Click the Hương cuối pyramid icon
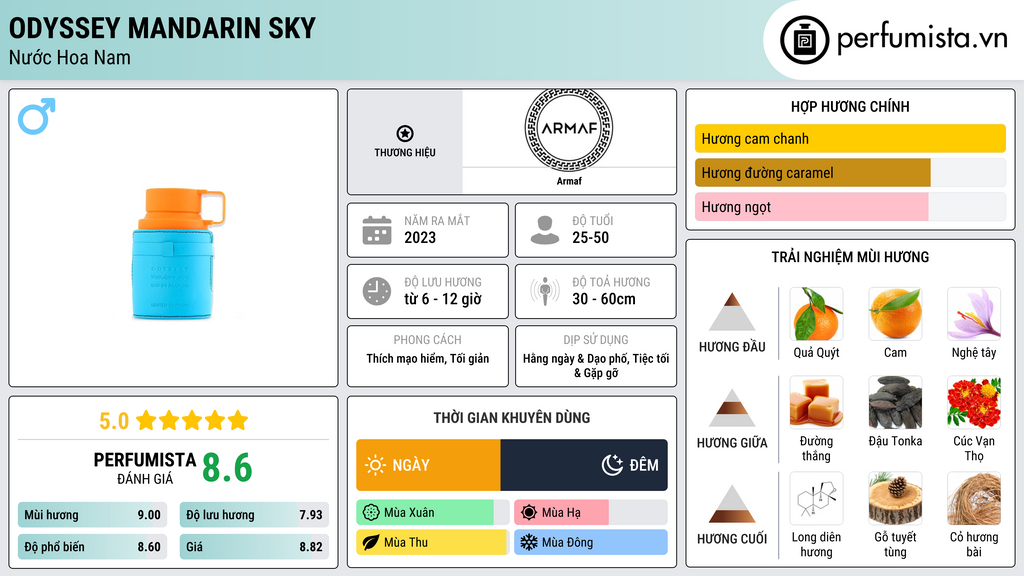 [732, 504]
